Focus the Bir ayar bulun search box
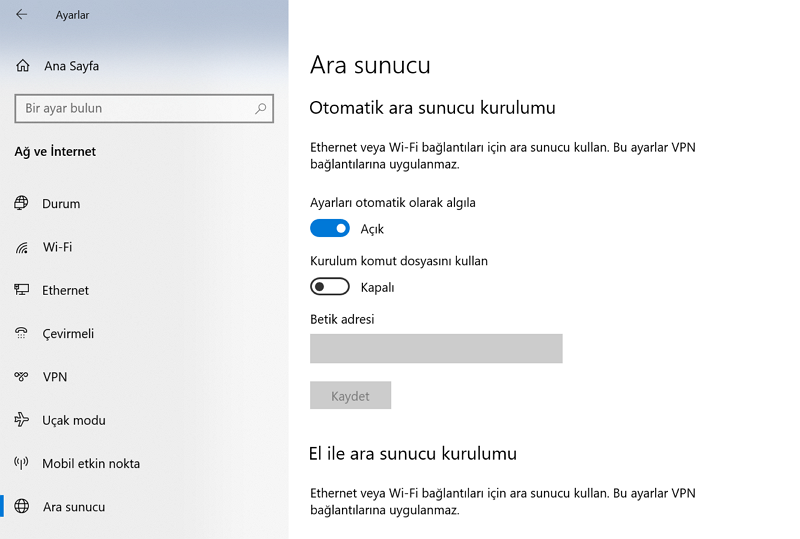 tap(135, 108)
